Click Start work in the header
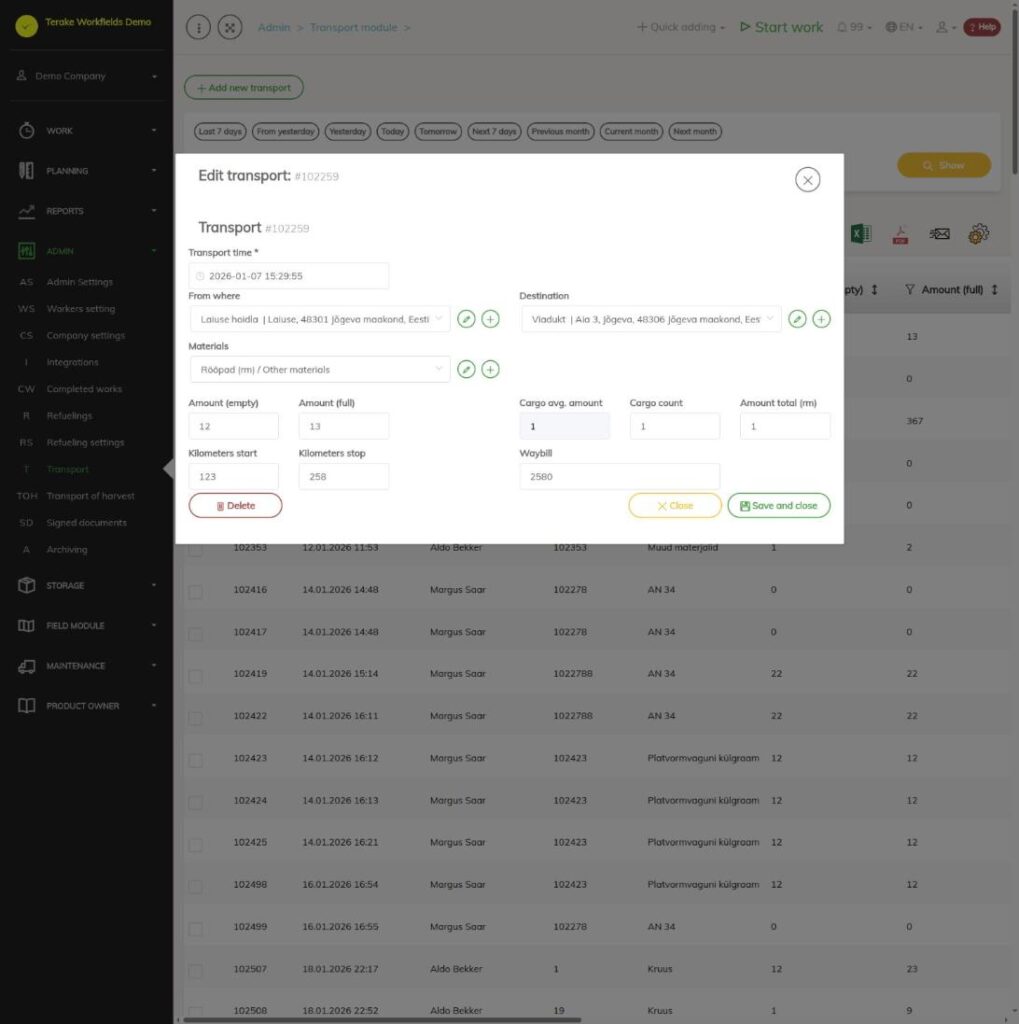This screenshot has width=1019, height=1024. [x=781, y=27]
